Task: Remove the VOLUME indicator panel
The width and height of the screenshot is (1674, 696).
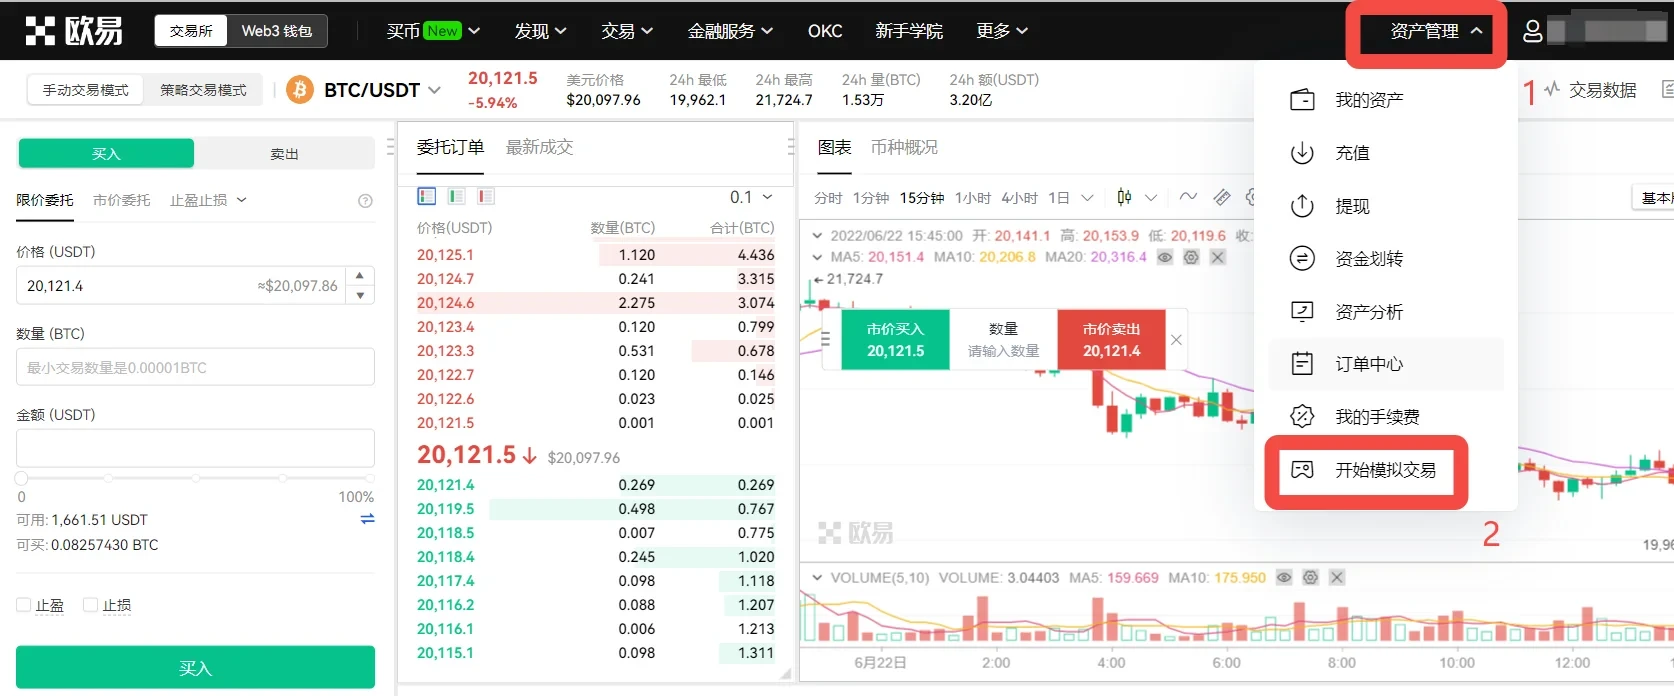Action: pos(1337,577)
